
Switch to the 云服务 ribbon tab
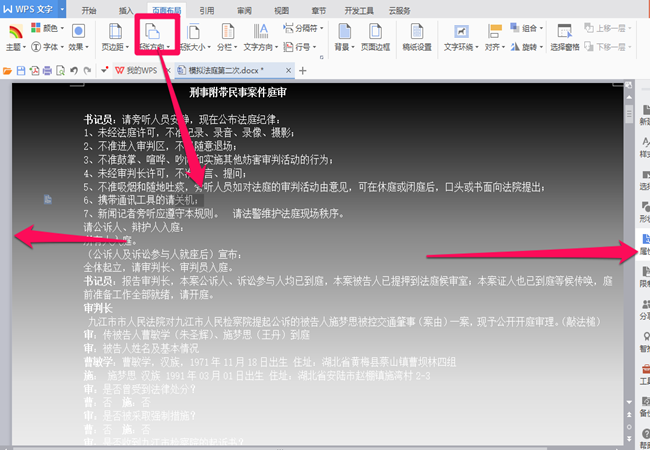tap(400, 10)
